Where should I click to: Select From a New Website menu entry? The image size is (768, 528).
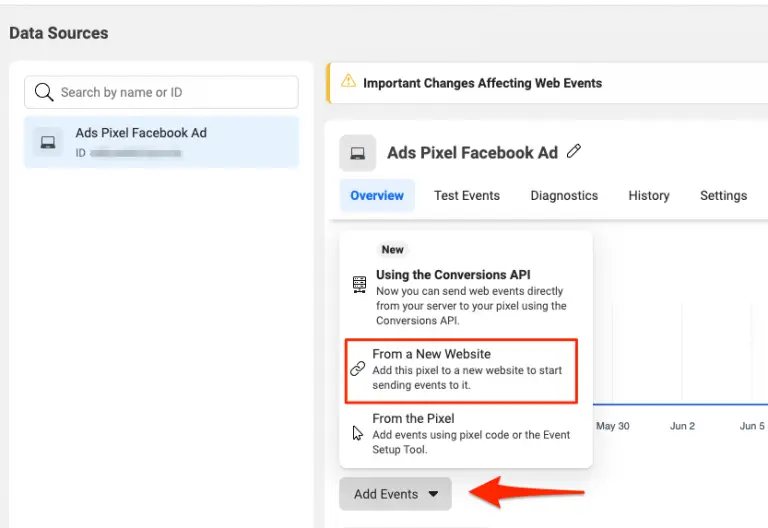[x=461, y=371]
